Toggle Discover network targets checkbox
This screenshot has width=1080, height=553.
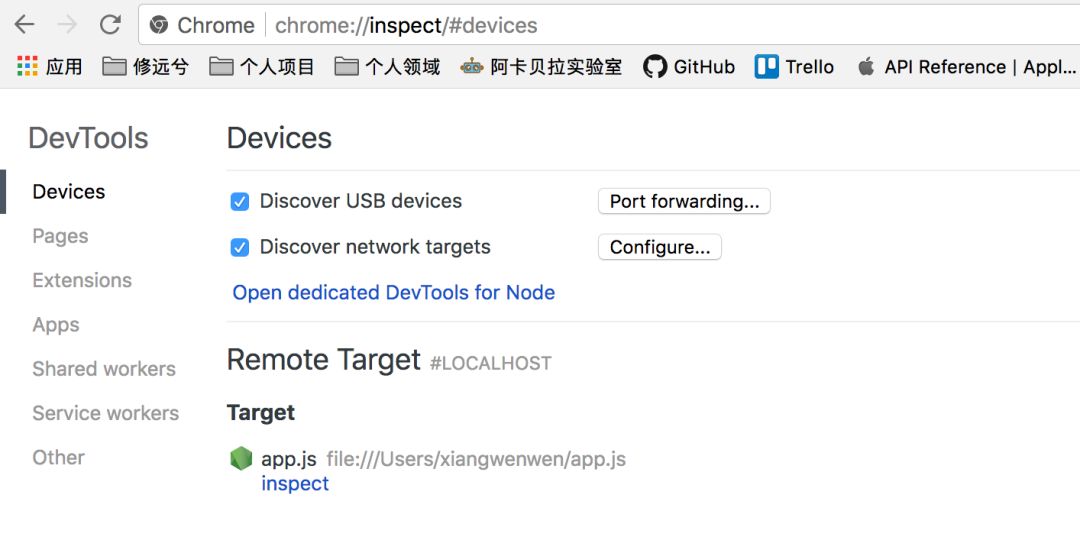coord(240,248)
